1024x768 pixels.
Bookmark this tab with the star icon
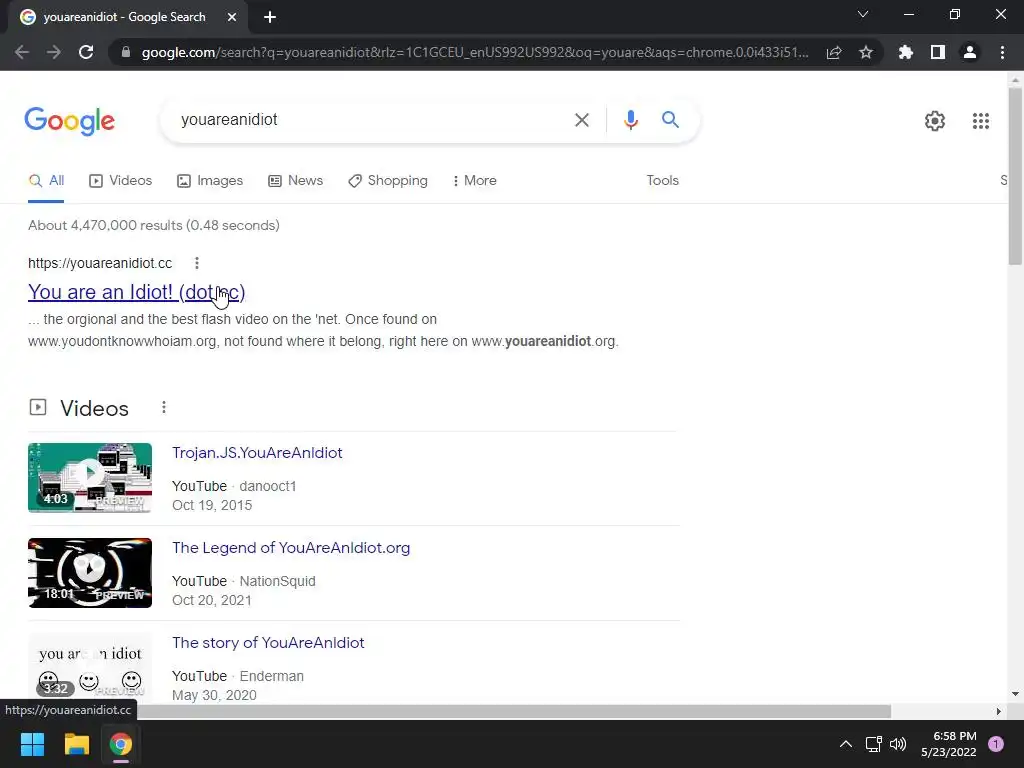866,52
